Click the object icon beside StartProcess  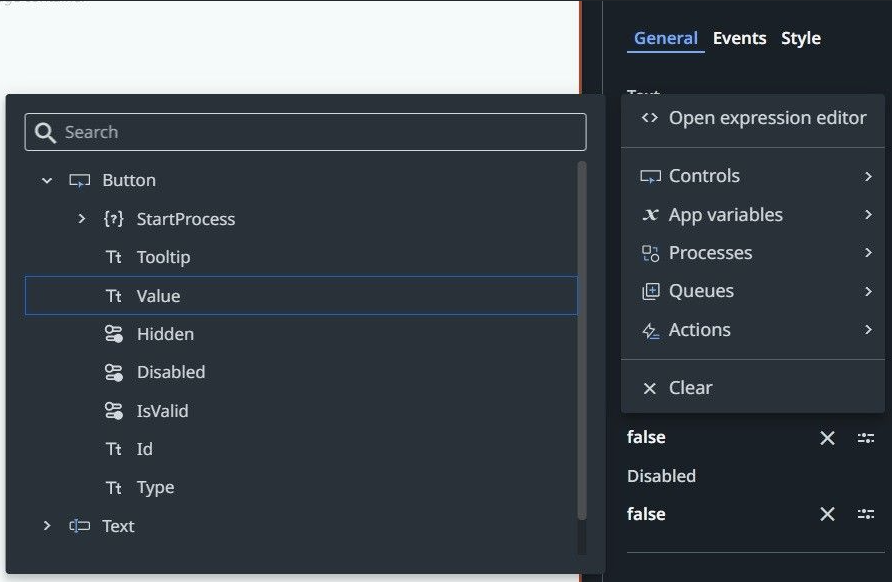point(113,219)
